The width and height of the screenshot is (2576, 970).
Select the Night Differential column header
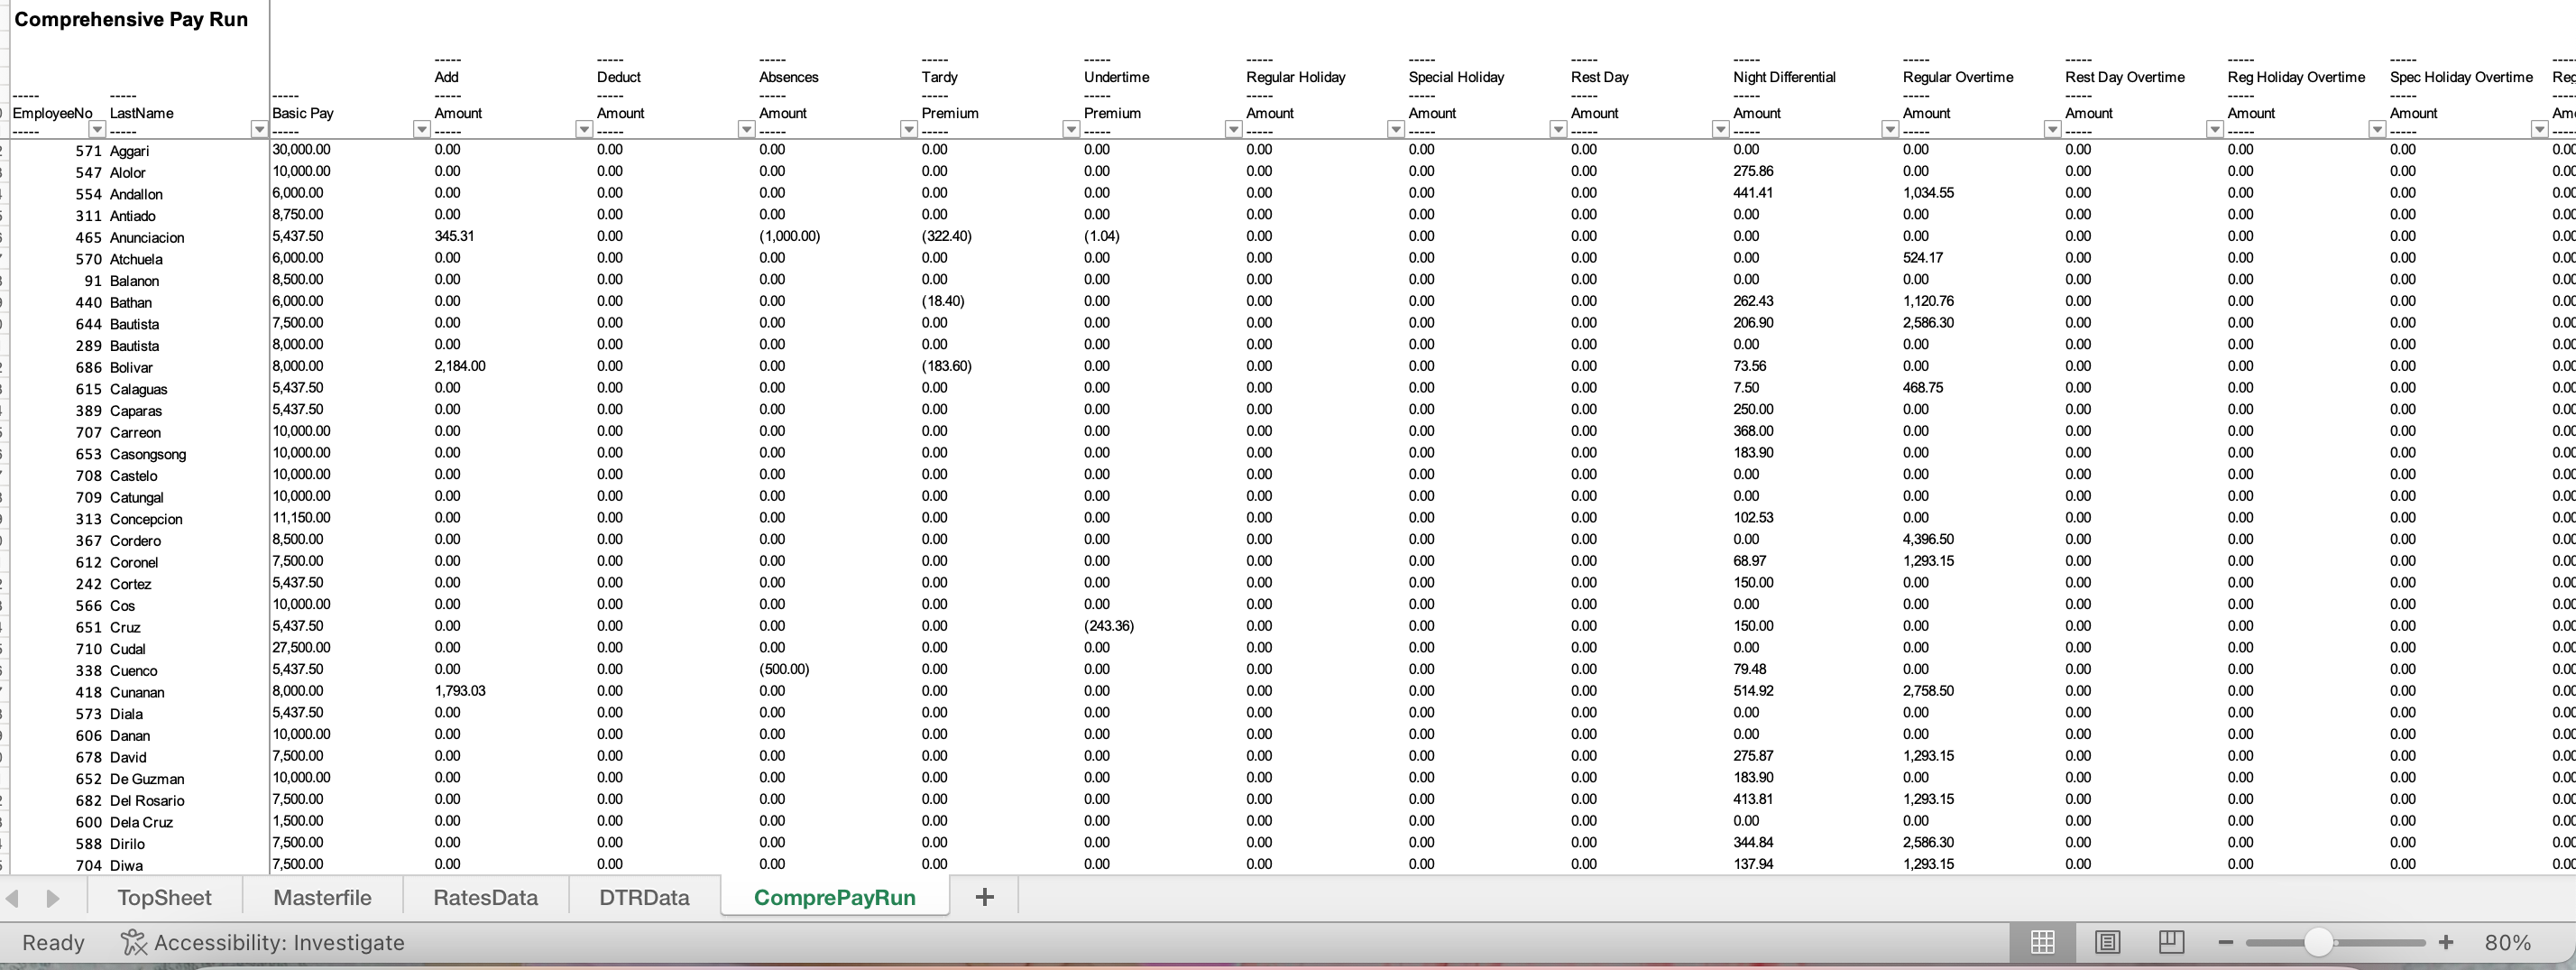1784,77
